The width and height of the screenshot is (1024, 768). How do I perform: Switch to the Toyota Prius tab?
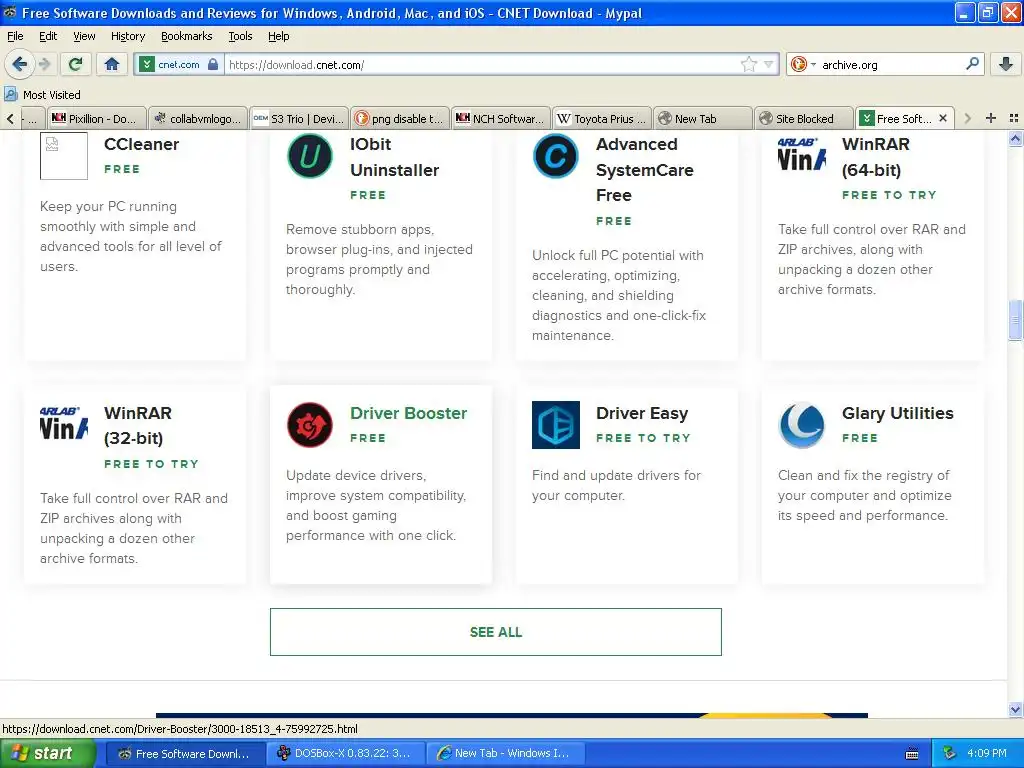click(602, 118)
